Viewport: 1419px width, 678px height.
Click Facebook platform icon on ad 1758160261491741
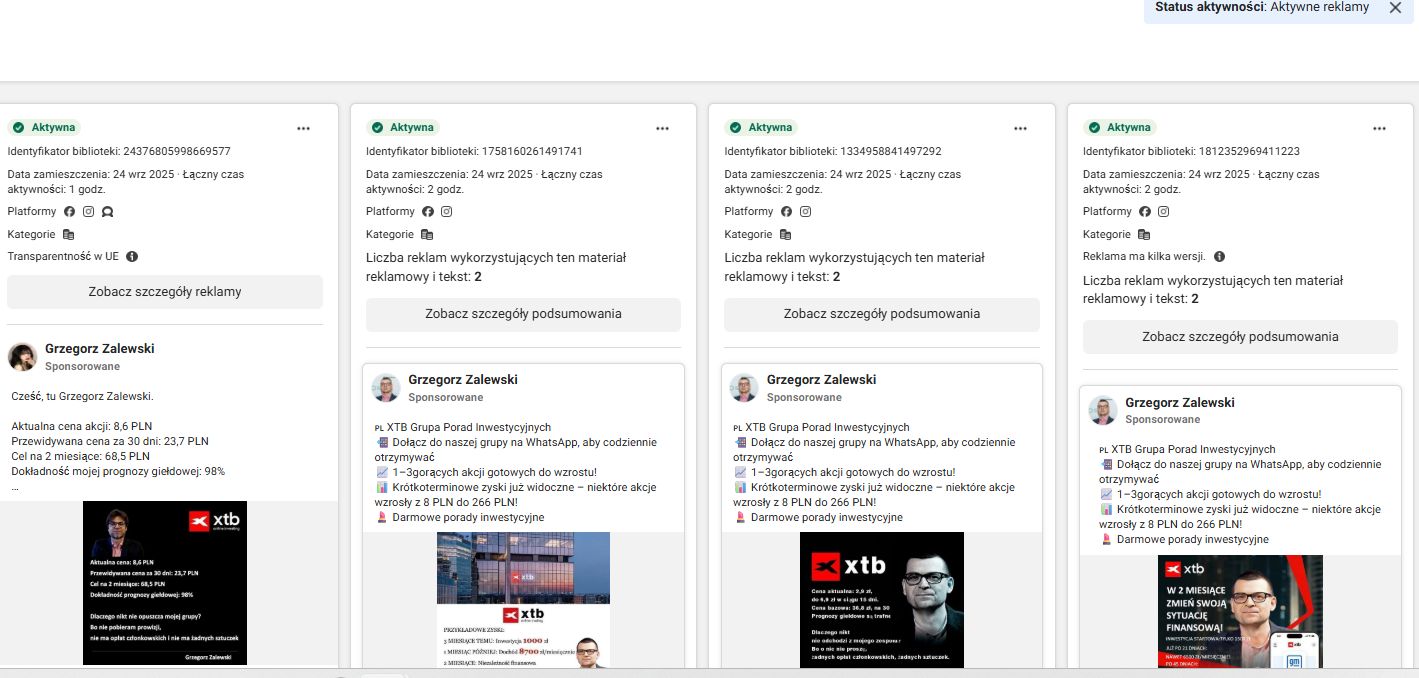428,212
